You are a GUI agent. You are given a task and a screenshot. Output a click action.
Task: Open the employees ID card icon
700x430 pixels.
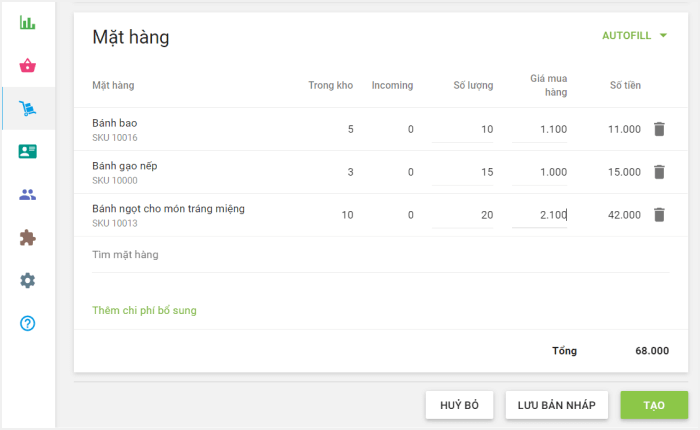point(28,151)
